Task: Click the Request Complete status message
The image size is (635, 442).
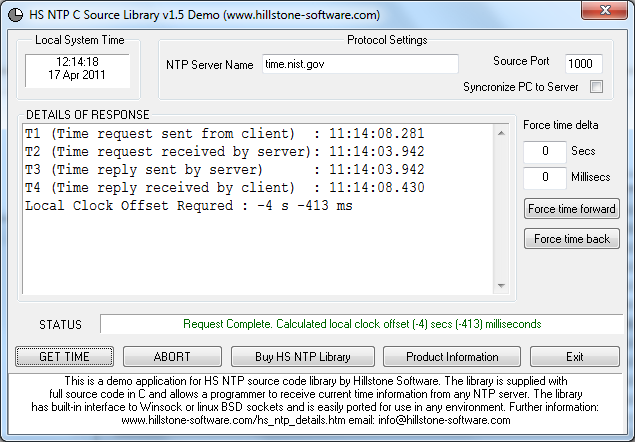Action: click(x=362, y=324)
